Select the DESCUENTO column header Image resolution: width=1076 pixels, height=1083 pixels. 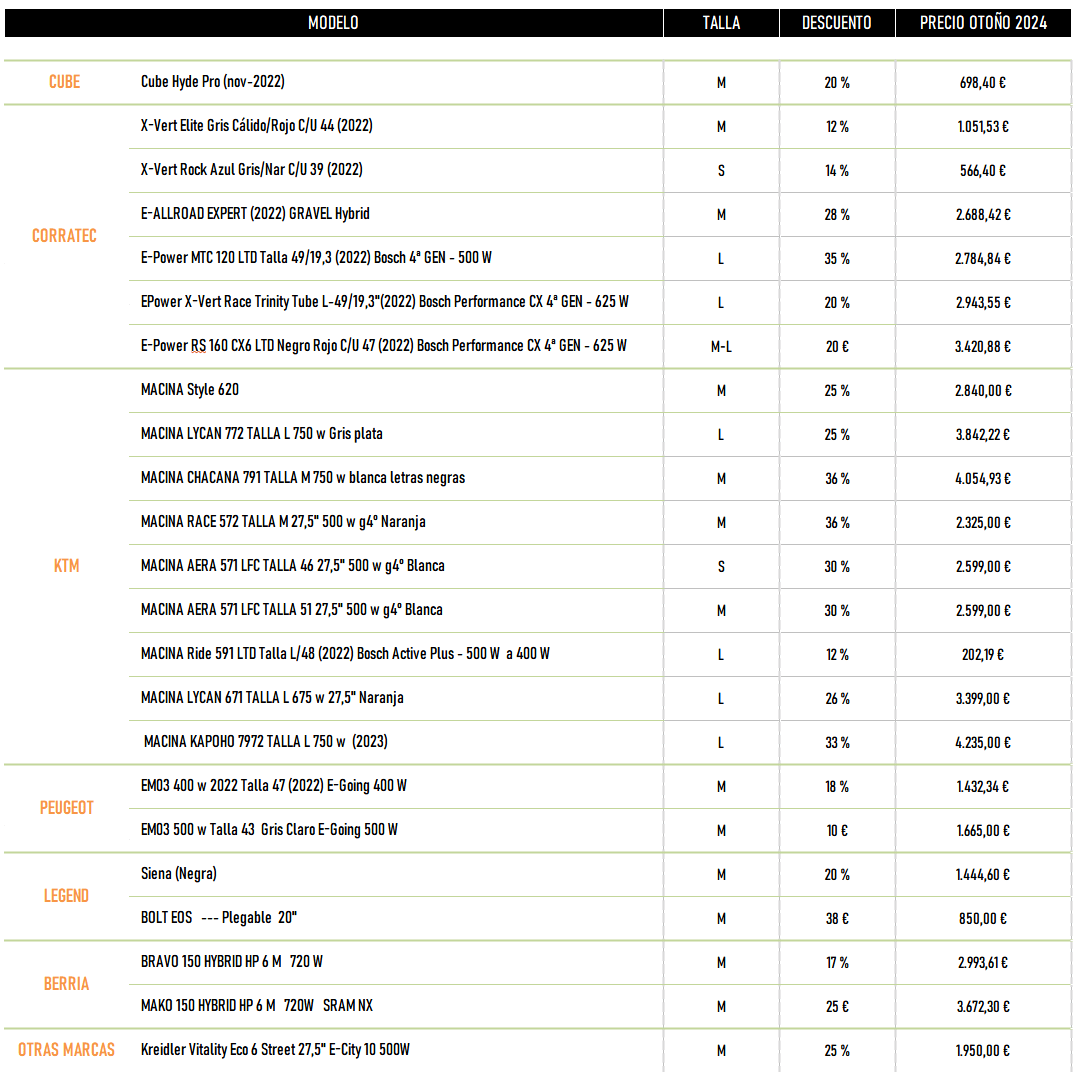(836, 23)
